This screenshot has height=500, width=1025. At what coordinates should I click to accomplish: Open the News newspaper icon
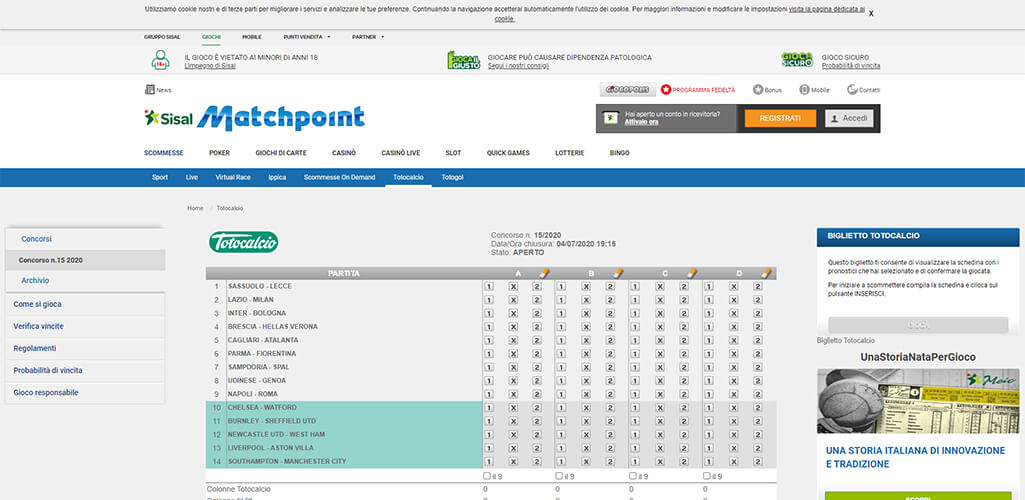pos(150,90)
